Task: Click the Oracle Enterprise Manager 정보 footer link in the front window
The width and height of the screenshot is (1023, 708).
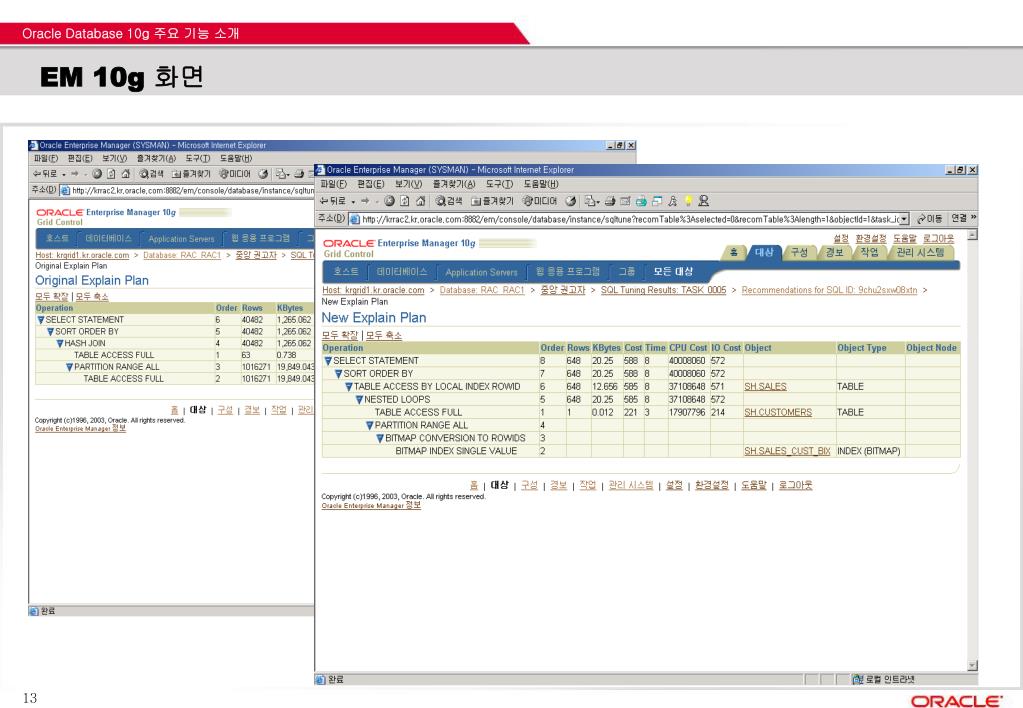Action: pyautogui.click(x=371, y=505)
